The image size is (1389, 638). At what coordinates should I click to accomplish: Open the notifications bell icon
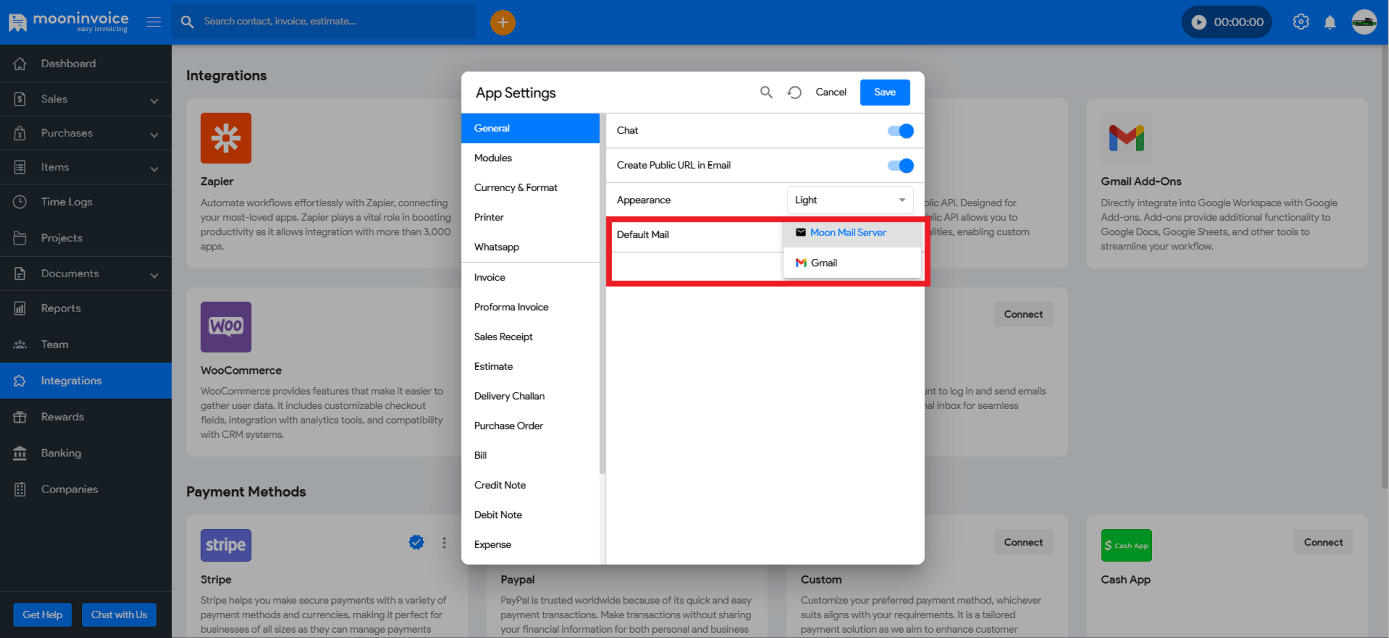point(1330,22)
